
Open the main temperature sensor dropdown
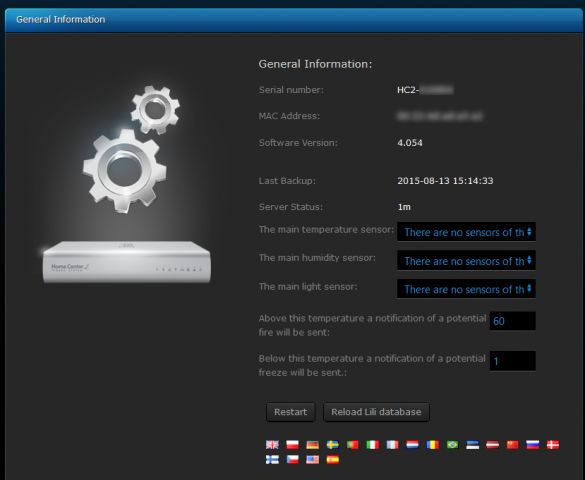(466, 232)
